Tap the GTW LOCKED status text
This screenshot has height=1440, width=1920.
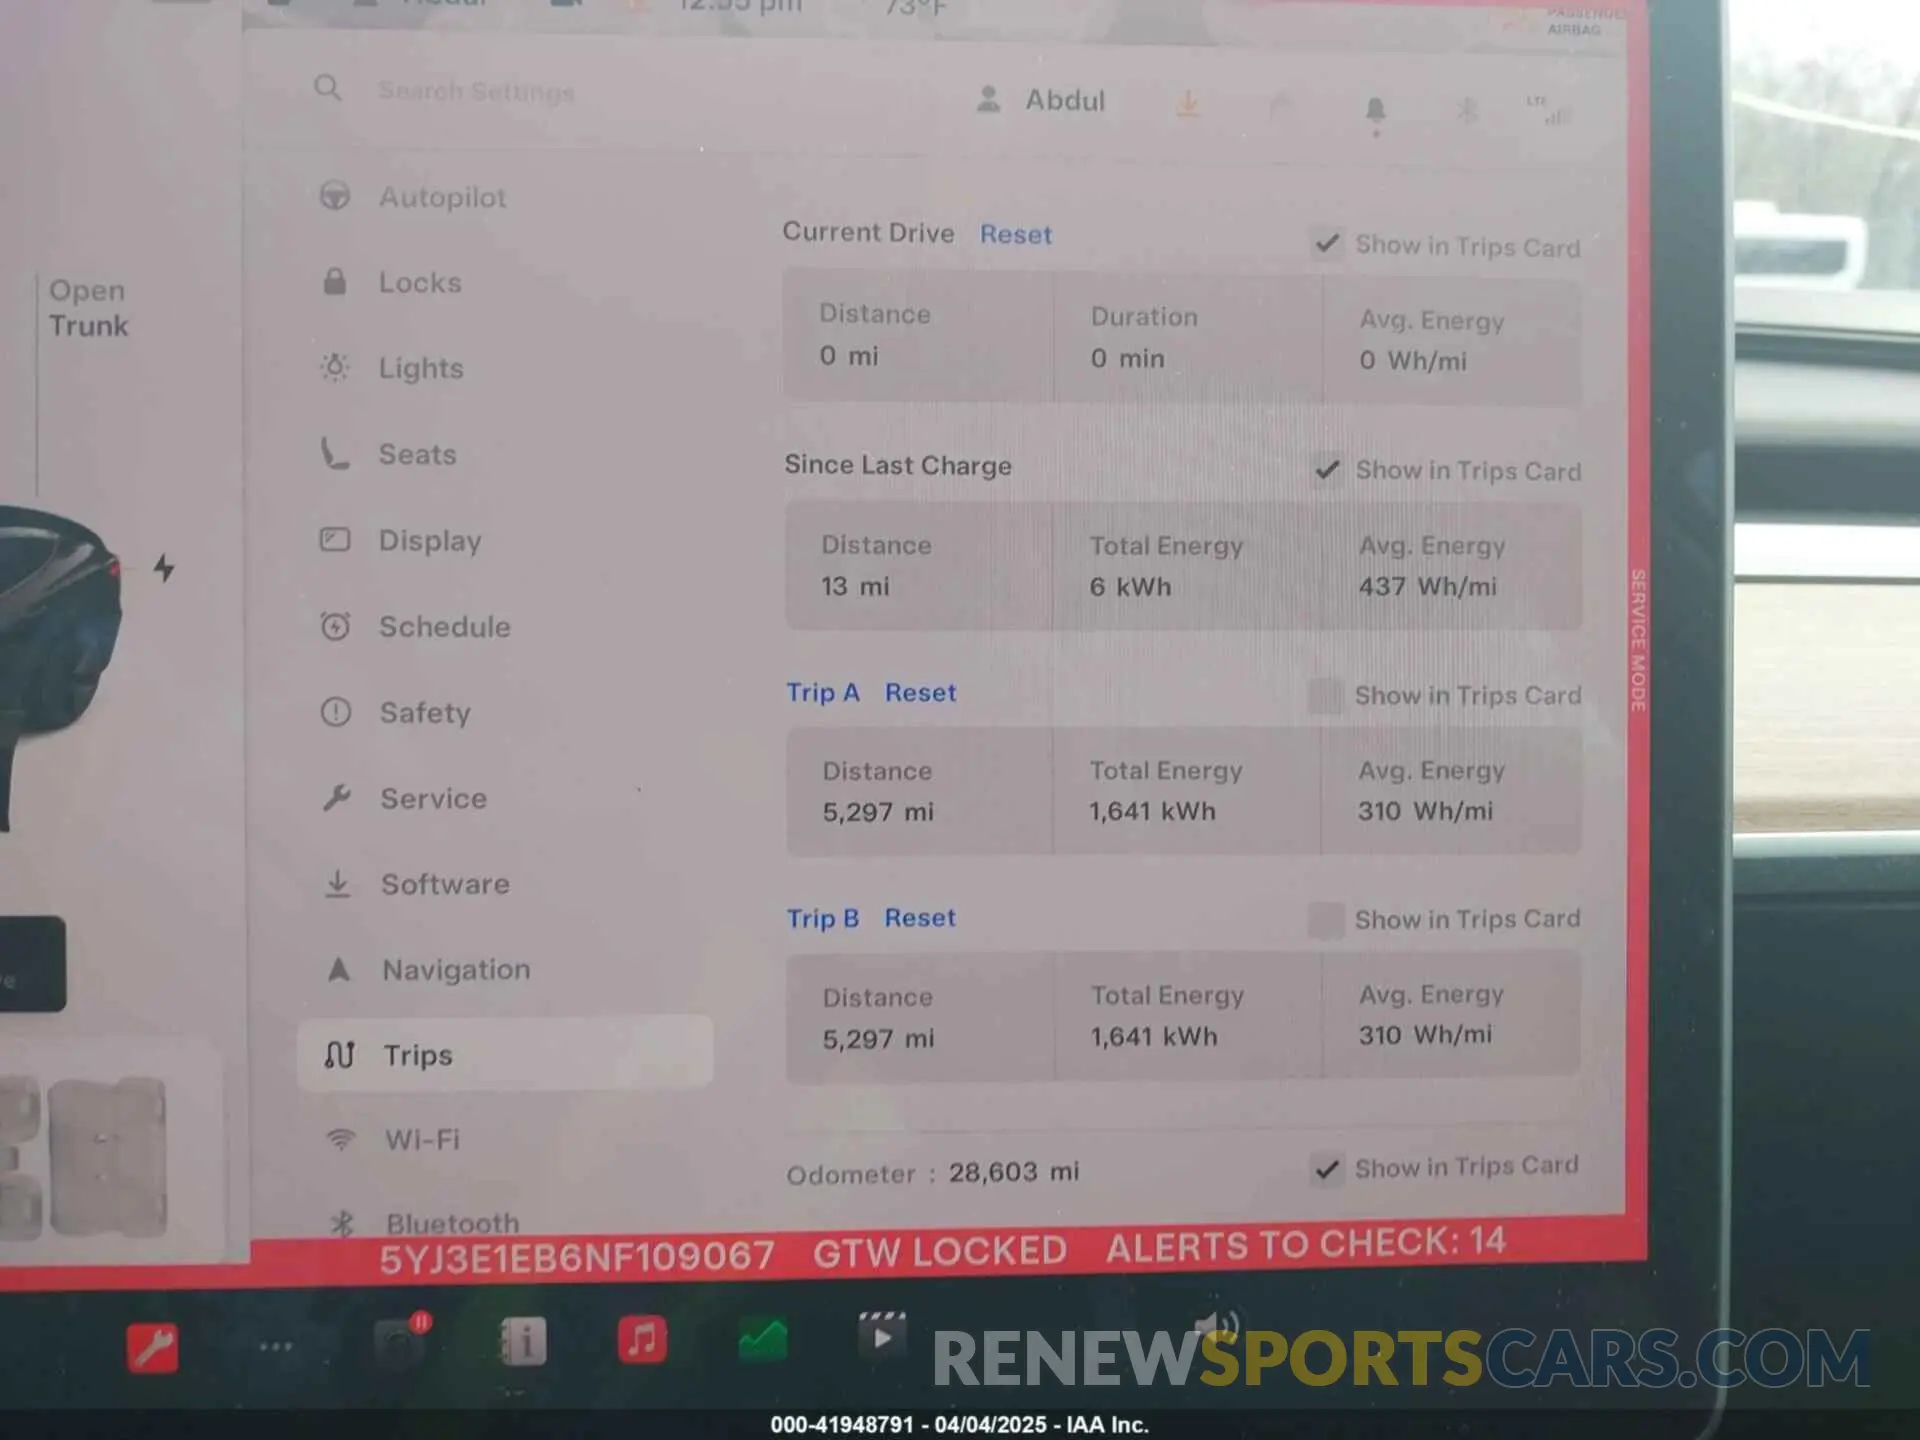[x=940, y=1251]
